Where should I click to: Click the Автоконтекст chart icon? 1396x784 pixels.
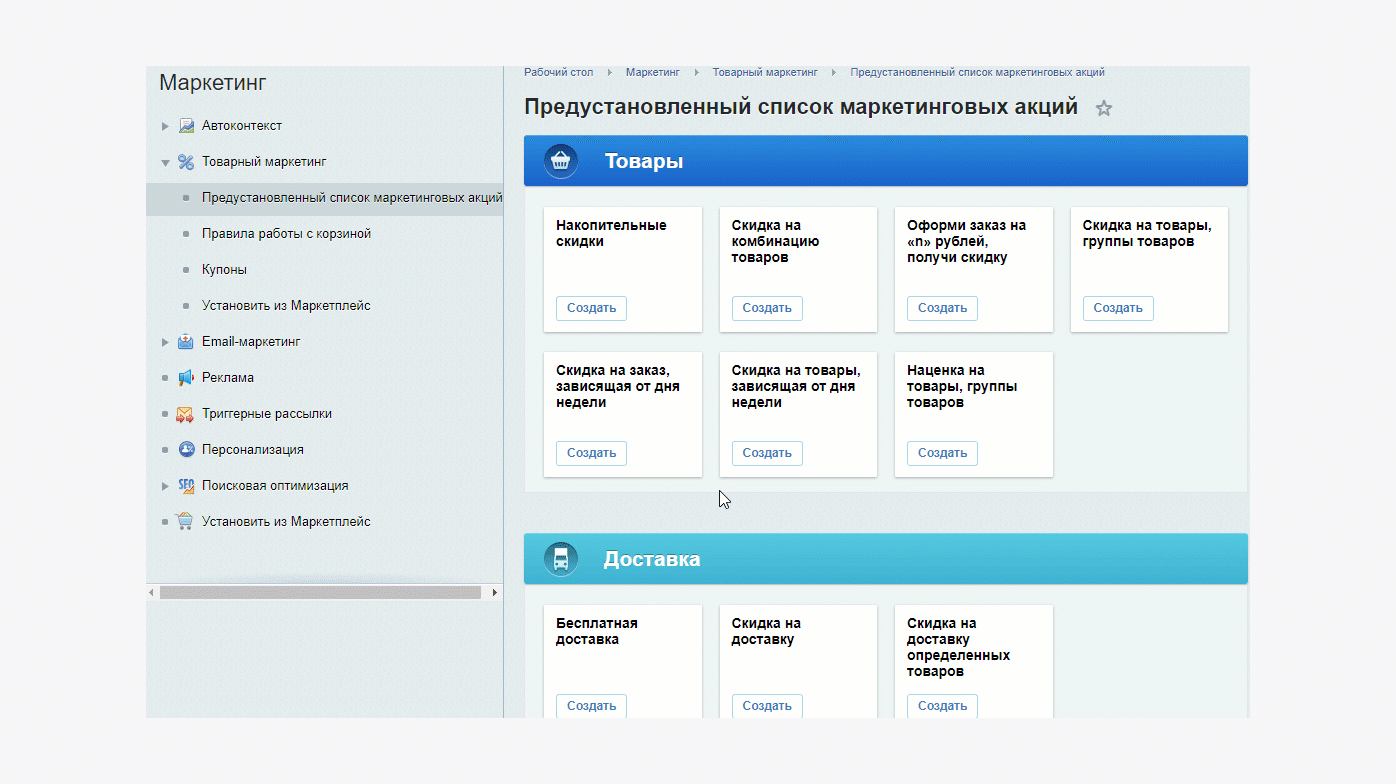point(186,126)
